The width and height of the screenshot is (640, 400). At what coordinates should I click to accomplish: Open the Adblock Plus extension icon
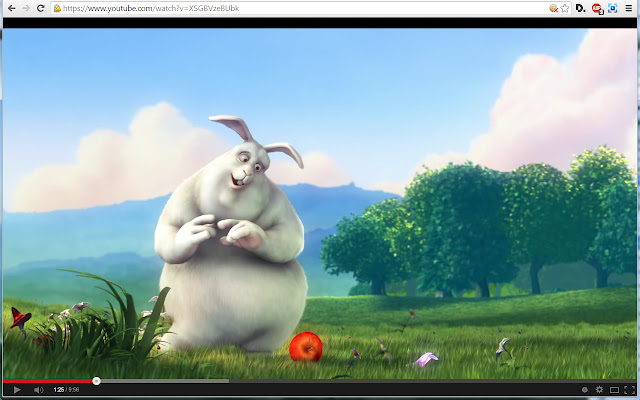click(598, 9)
